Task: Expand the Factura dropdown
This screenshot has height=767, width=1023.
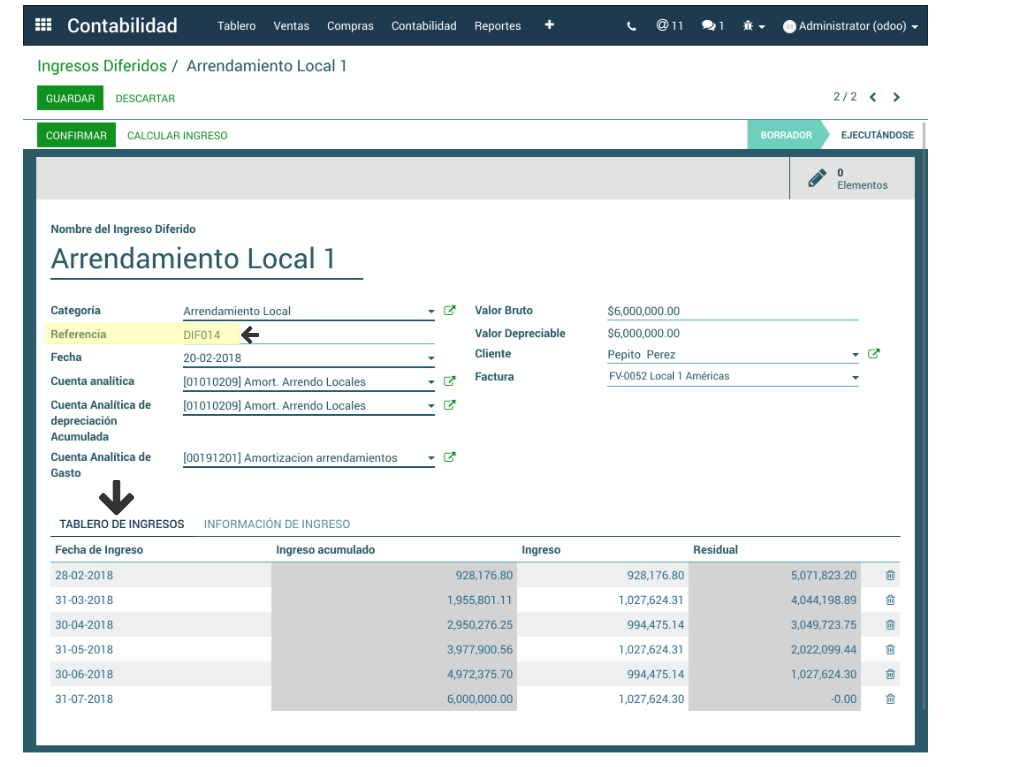Action: pos(855,377)
